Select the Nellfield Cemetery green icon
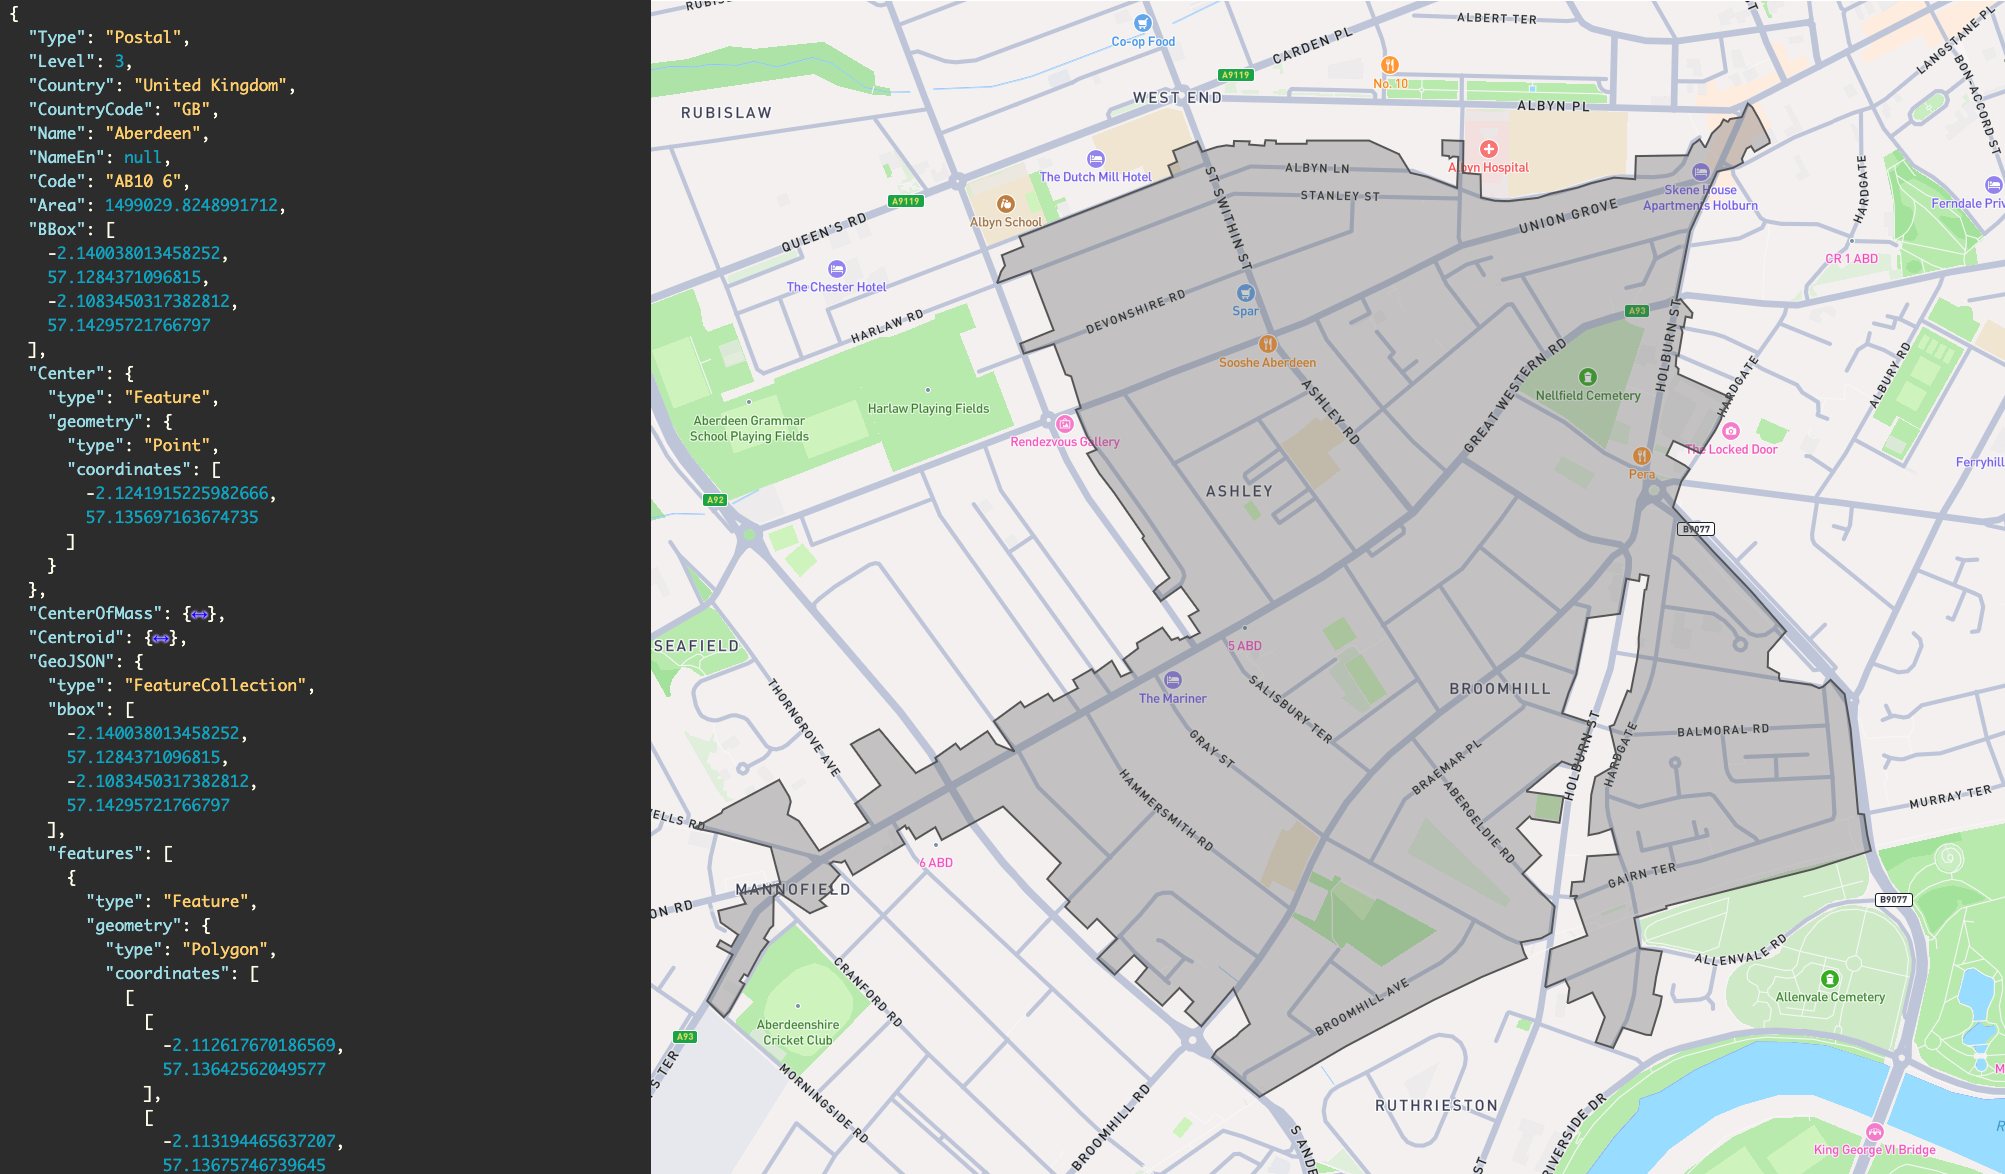 (x=1587, y=377)
